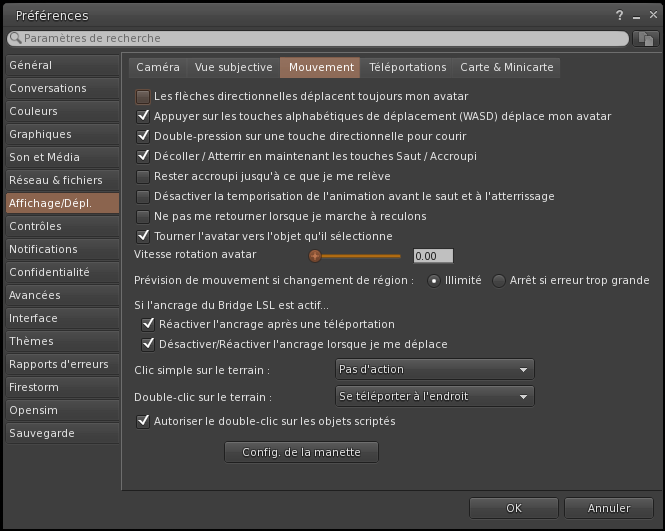
Task: Click the magnifier icon in search field
Action: [x=15, y=38]
